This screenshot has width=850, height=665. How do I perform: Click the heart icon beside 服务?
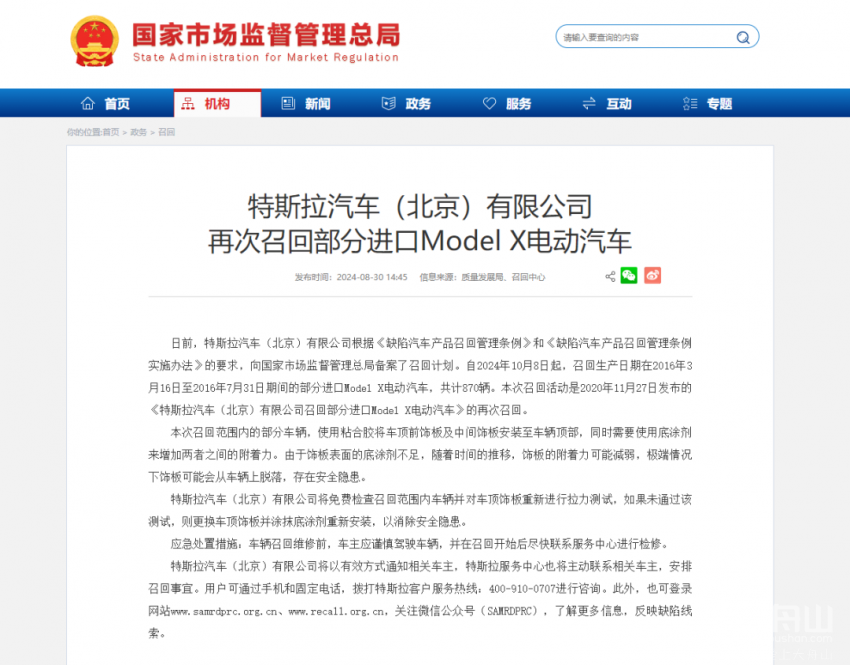(490, 103)
